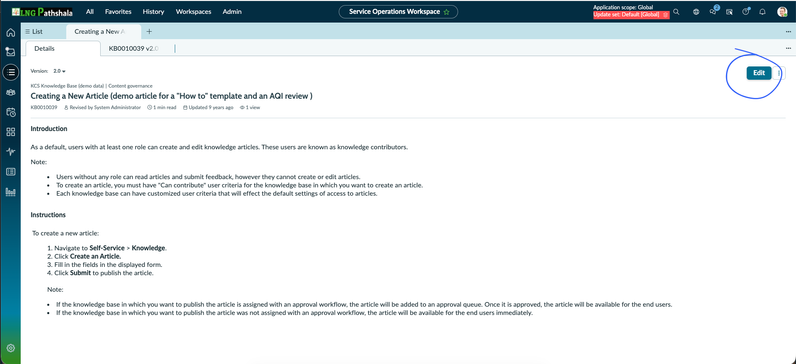The height and width of the screenshot is (364, 796).
Task: Click the Content governance breadcrumb
Action: coord(130,86)
